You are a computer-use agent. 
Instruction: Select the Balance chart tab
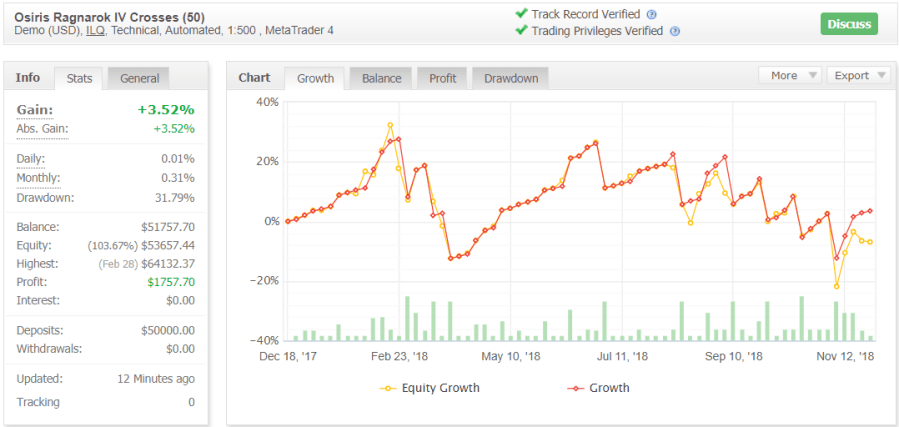click(x=381, y=78)
